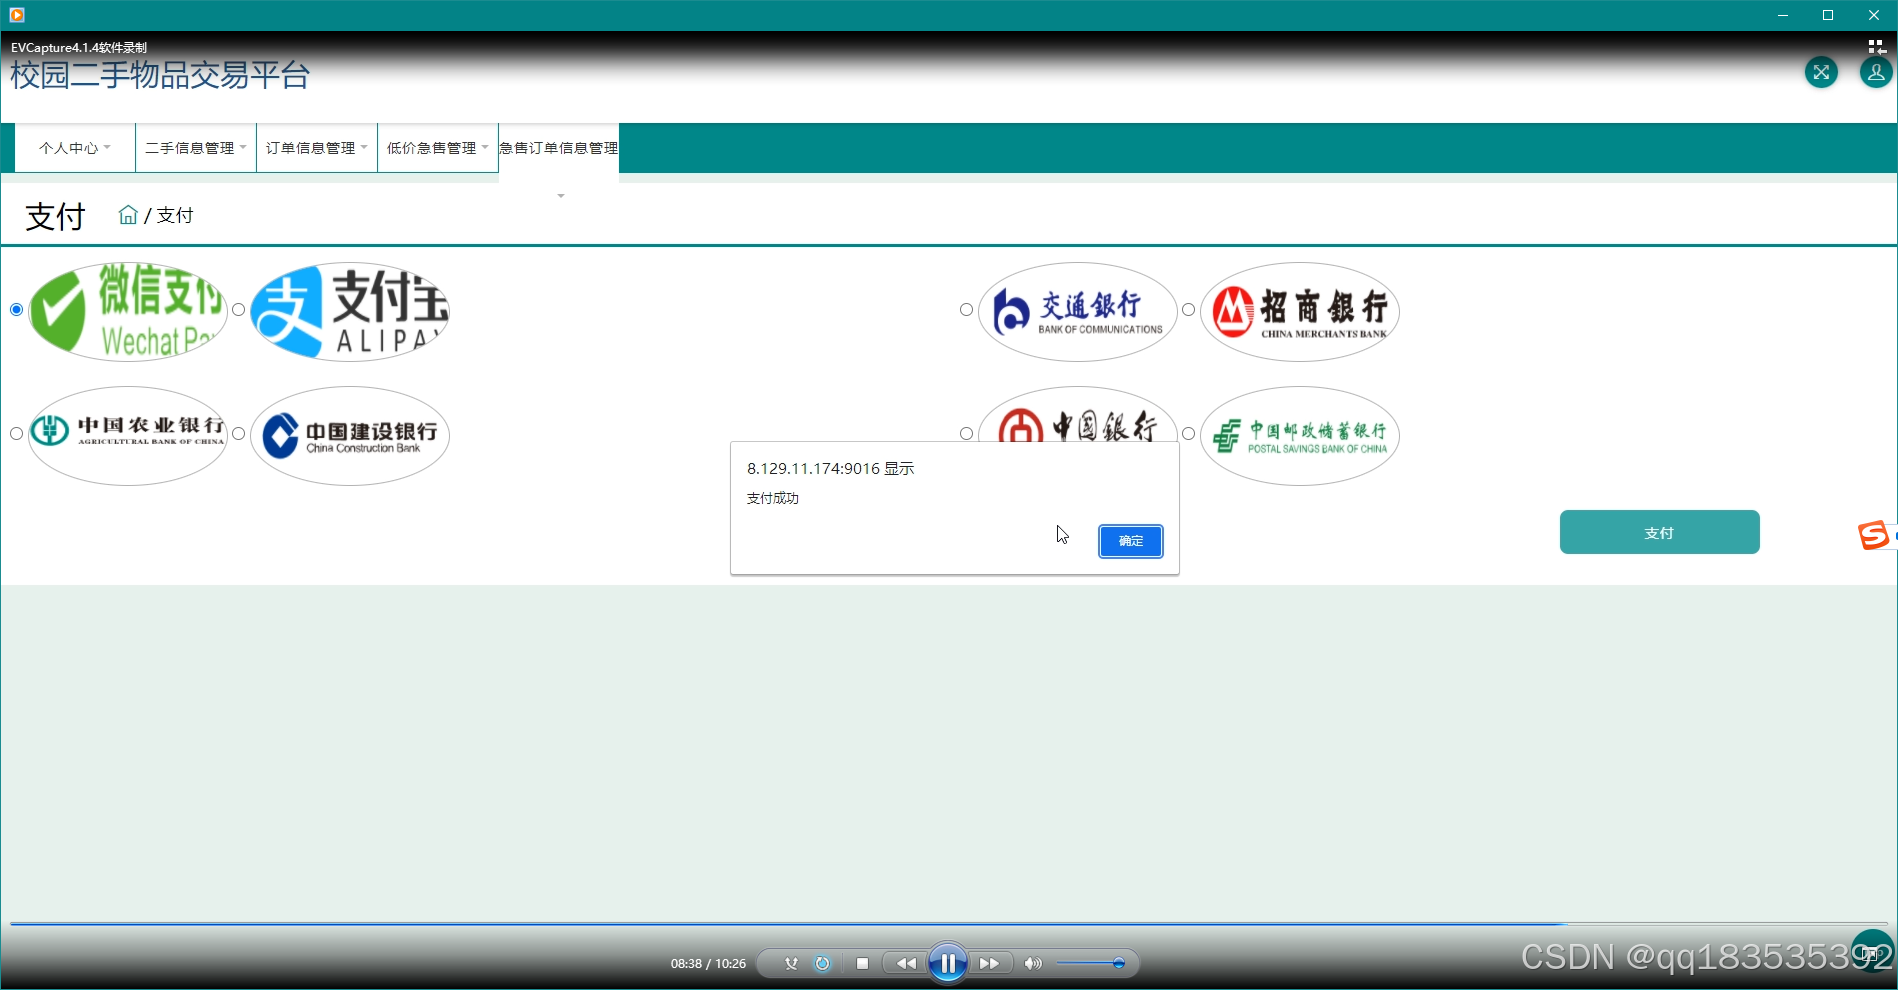Image resolution: width=1898 pixels, height=990 pixels.
Task: Open the user account icon top right
Action: 1875,72
